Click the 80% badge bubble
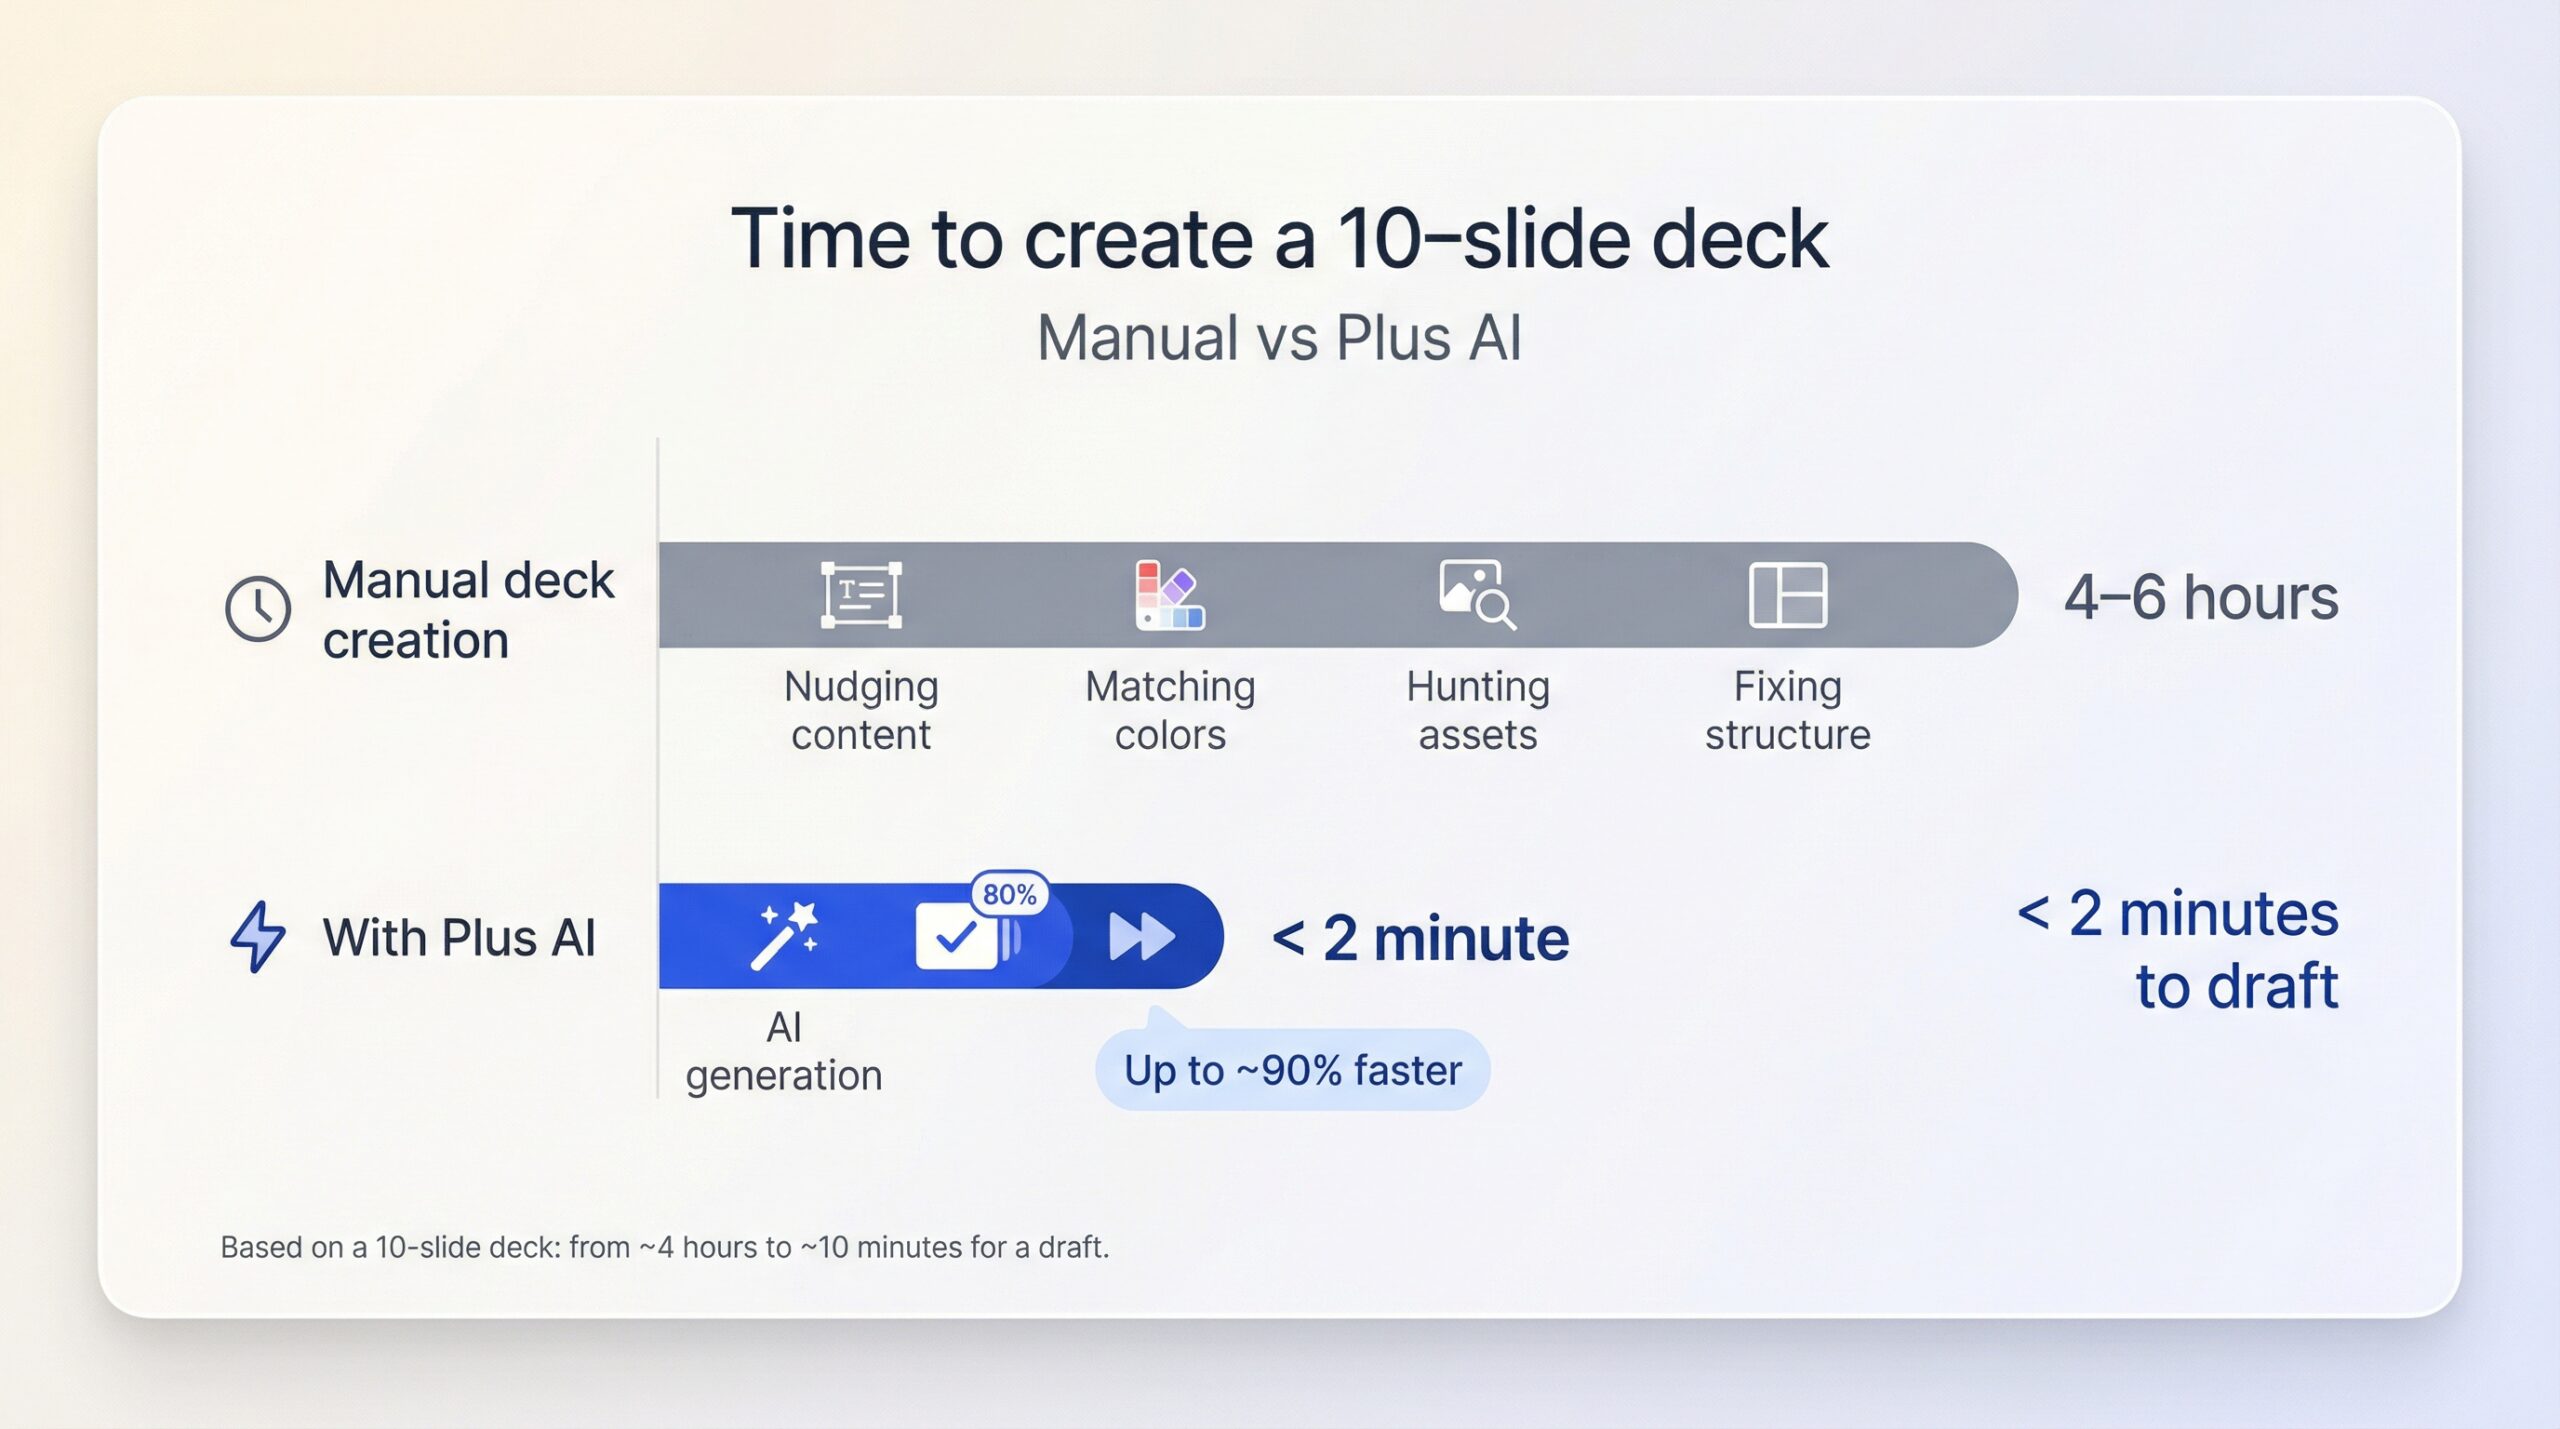Image resolution: width=2560 pixels, height=1429 pixels. tap(1009, 894)
